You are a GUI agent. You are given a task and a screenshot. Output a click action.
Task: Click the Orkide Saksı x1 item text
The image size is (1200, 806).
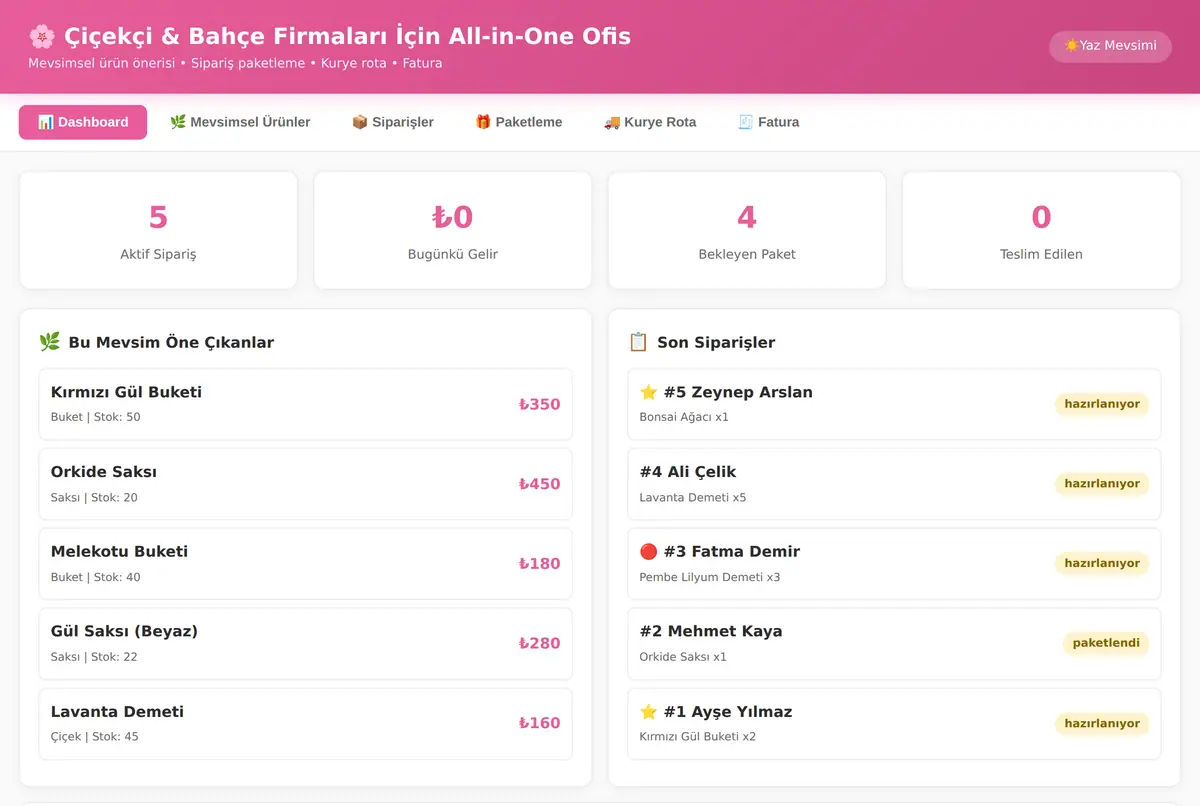[x=683, y=657]
